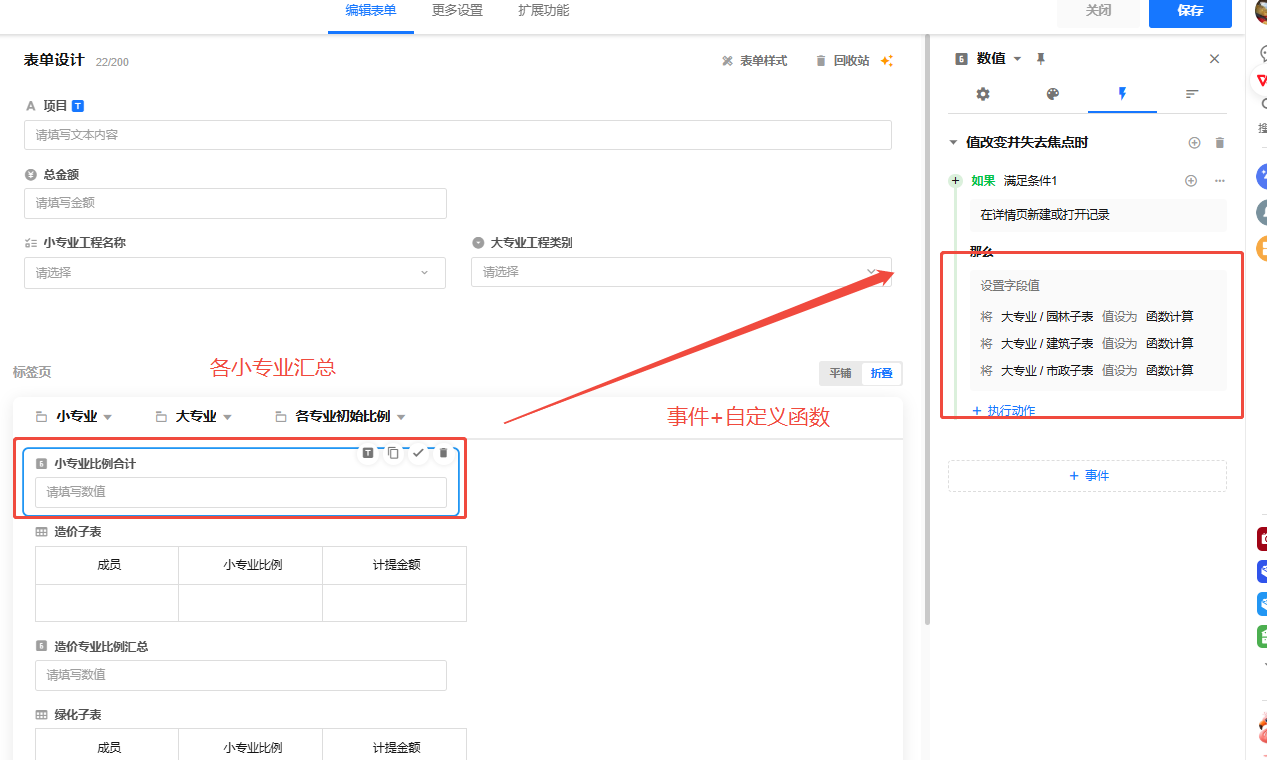The height and width of the screenshot is (760, 1267).
Task: Switch to the 更多设置 tab
Action: tap(457, 11)
